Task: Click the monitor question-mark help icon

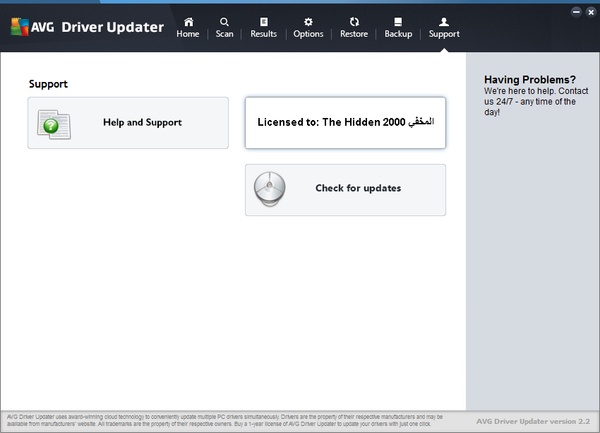Action: click(52, 124)
